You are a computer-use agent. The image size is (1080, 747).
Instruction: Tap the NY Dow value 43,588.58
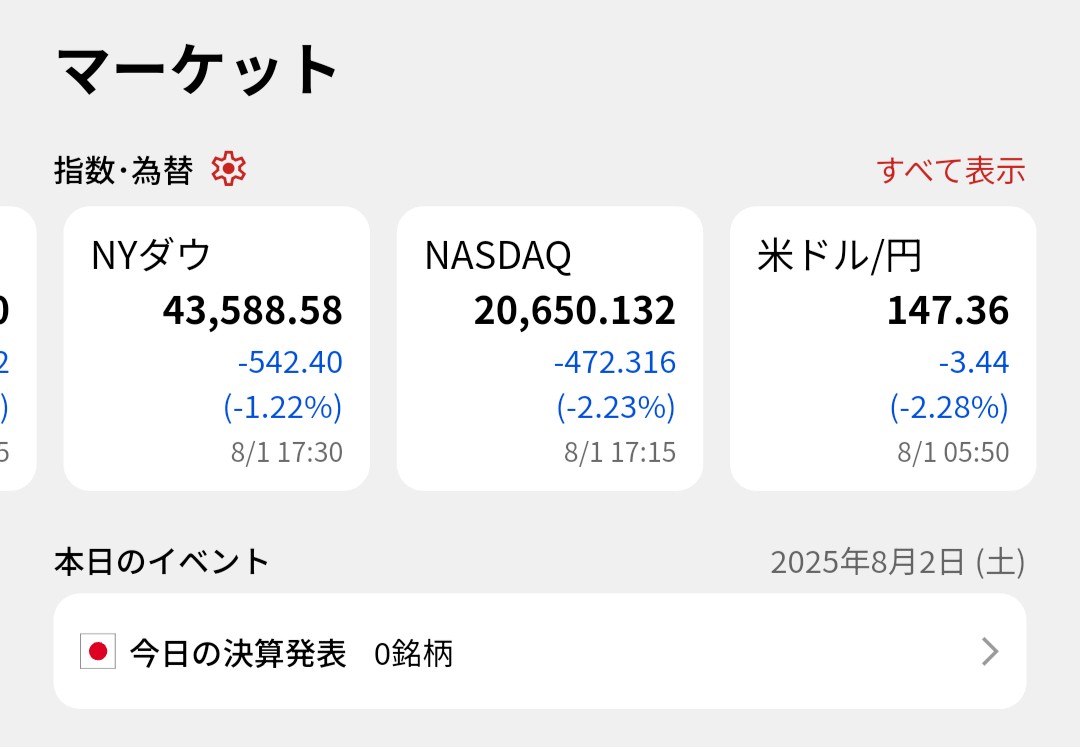pos(253,311)
